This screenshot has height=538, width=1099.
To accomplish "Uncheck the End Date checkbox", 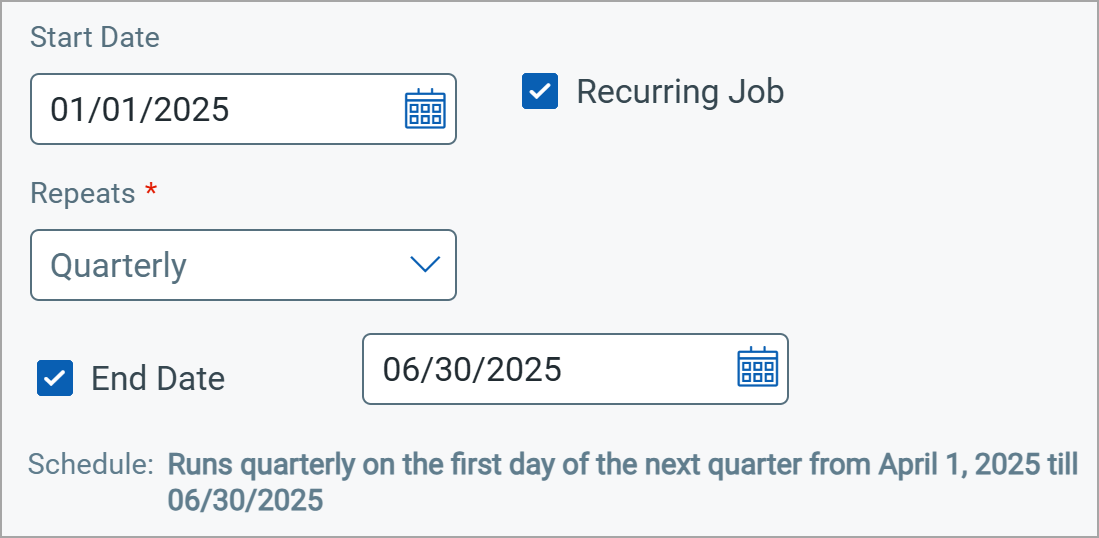I will tap(55, 378).
